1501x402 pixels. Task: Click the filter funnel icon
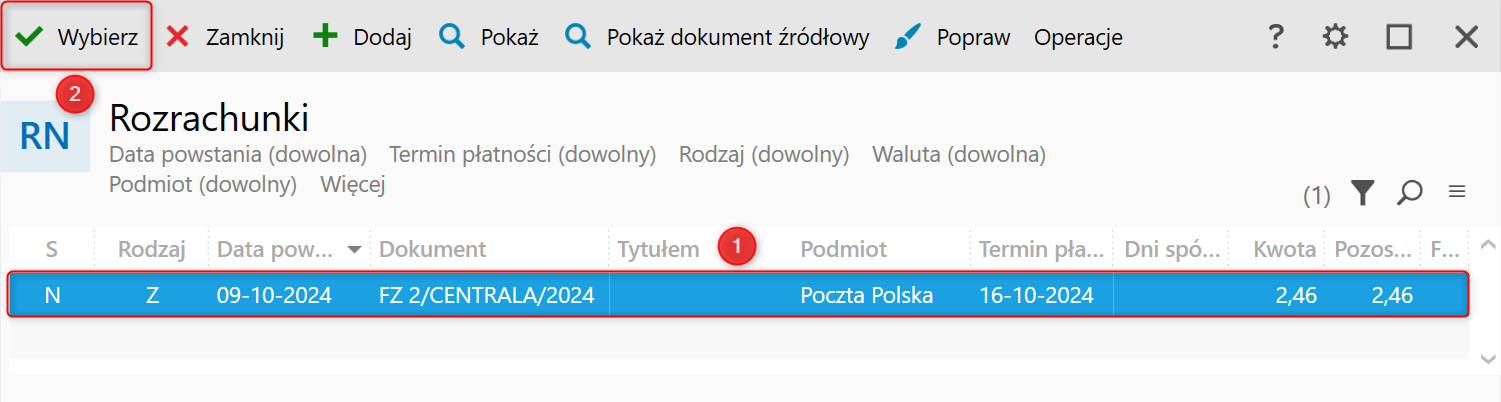[1362, 193]
